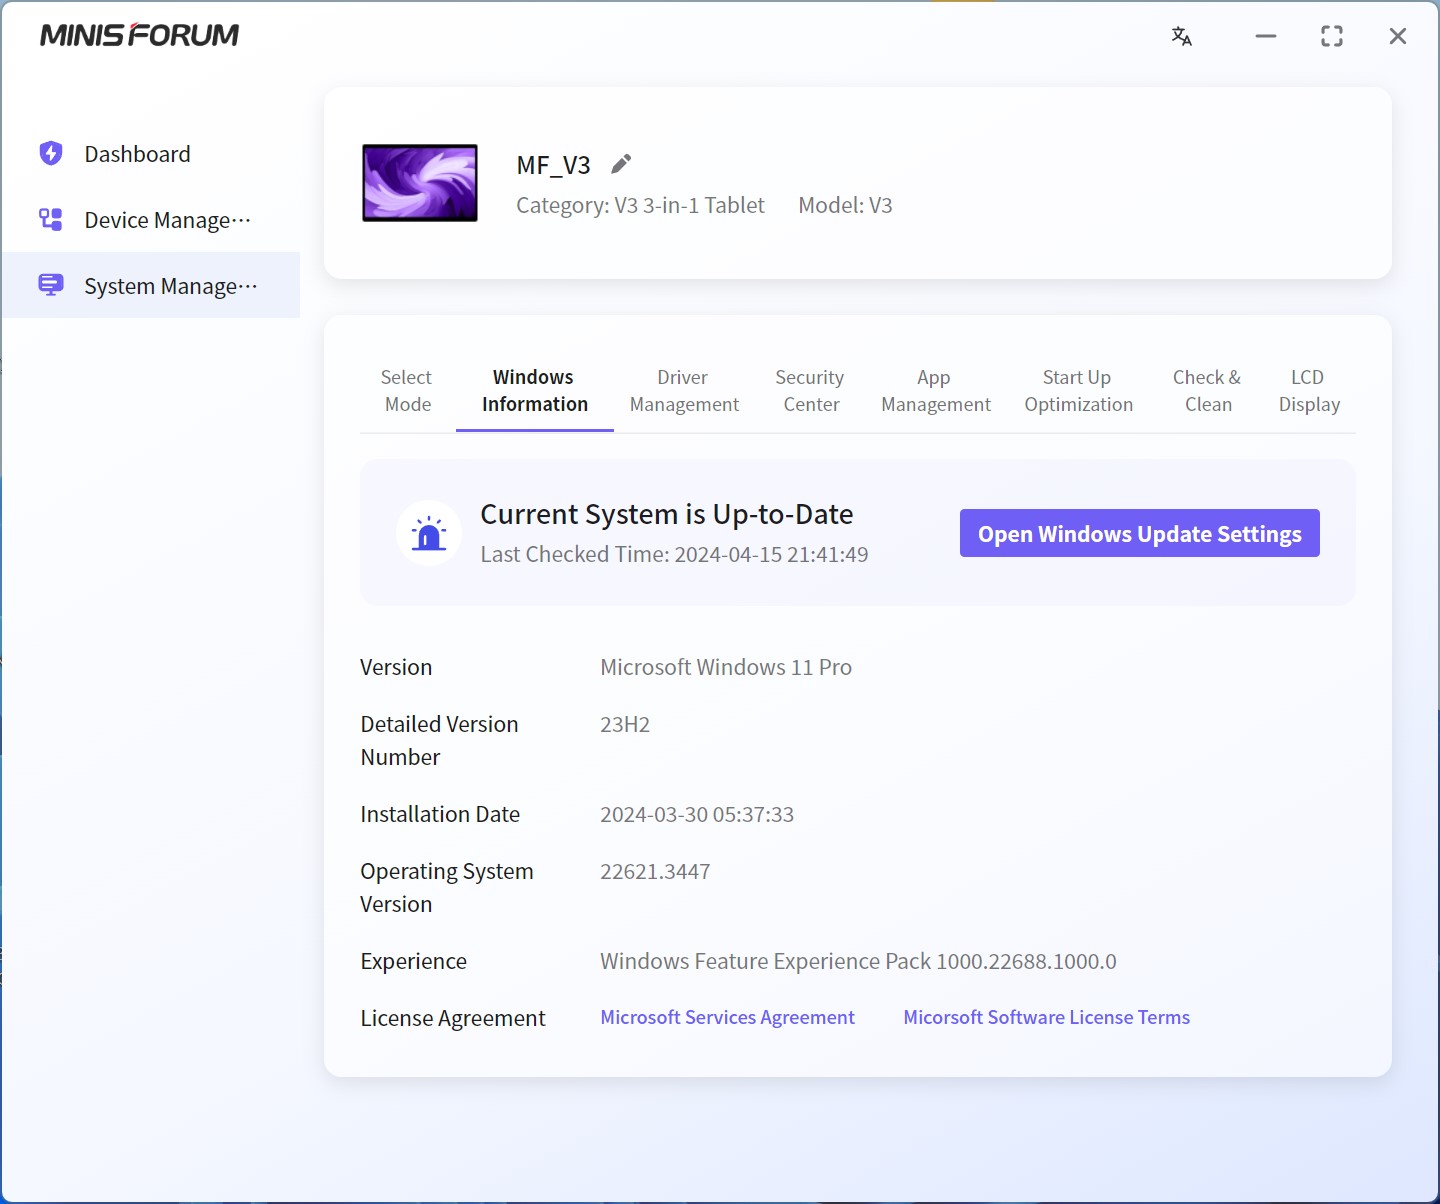Image resolution: width=1440 pixels, height=1204 pixels.
Task: Click the Dashboard shield icon
Action: (51, 153)
